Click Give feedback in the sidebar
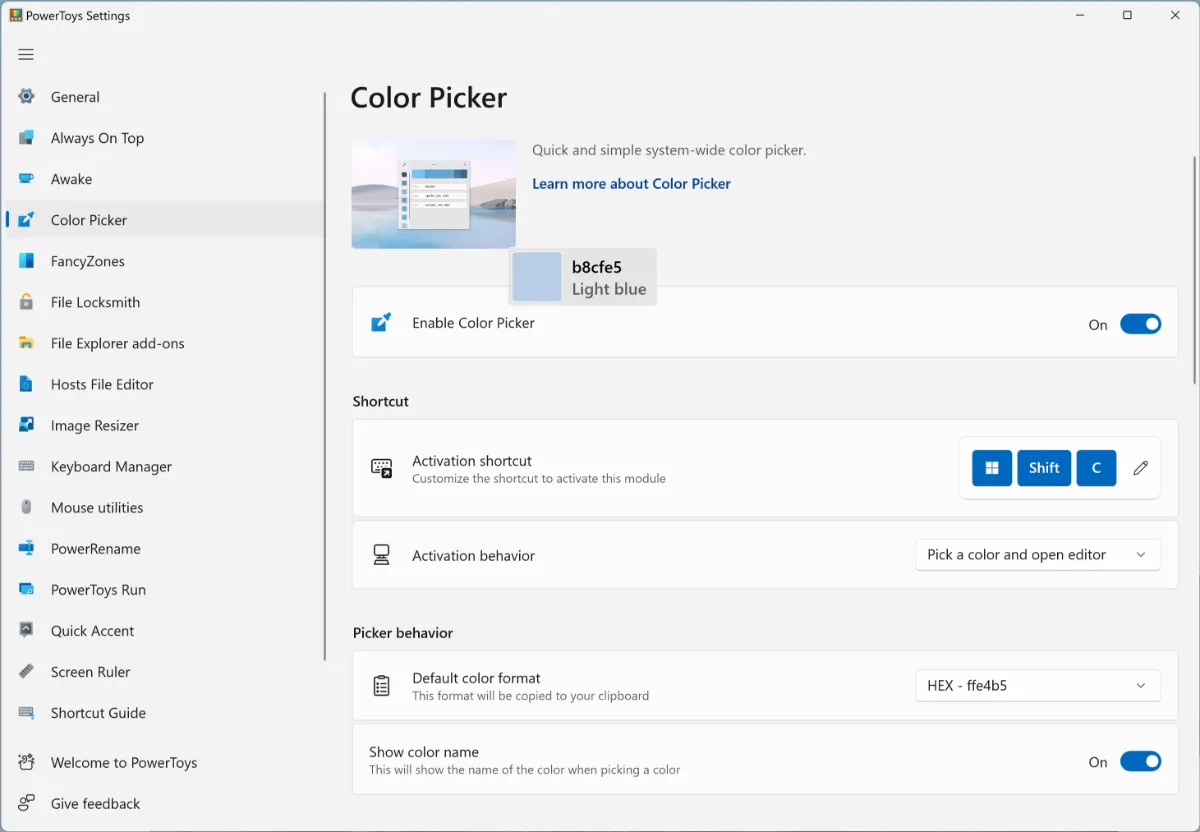1200x832 pixels. click(95, 804)
